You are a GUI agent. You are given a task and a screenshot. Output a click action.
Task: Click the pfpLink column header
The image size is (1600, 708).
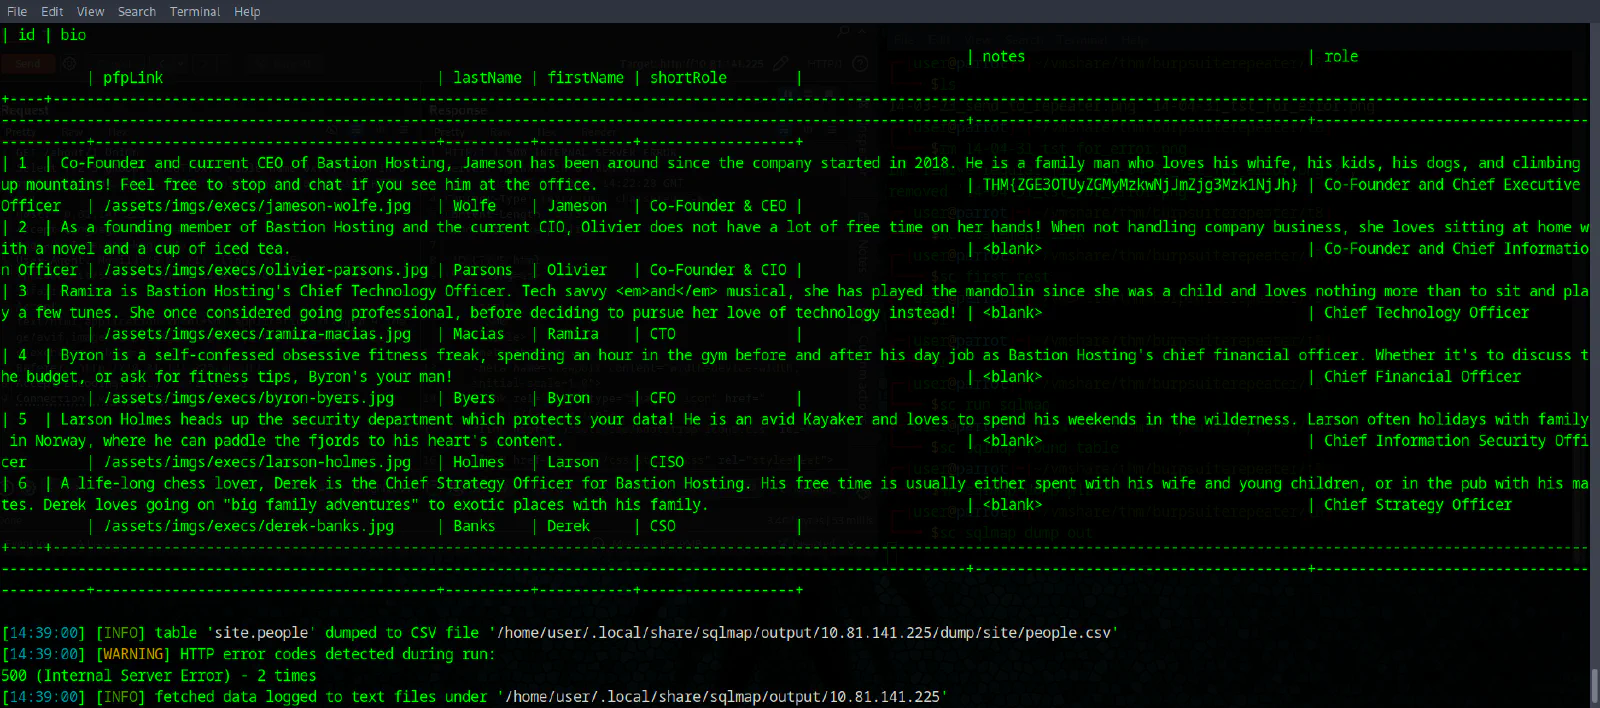tap(133, 78)
